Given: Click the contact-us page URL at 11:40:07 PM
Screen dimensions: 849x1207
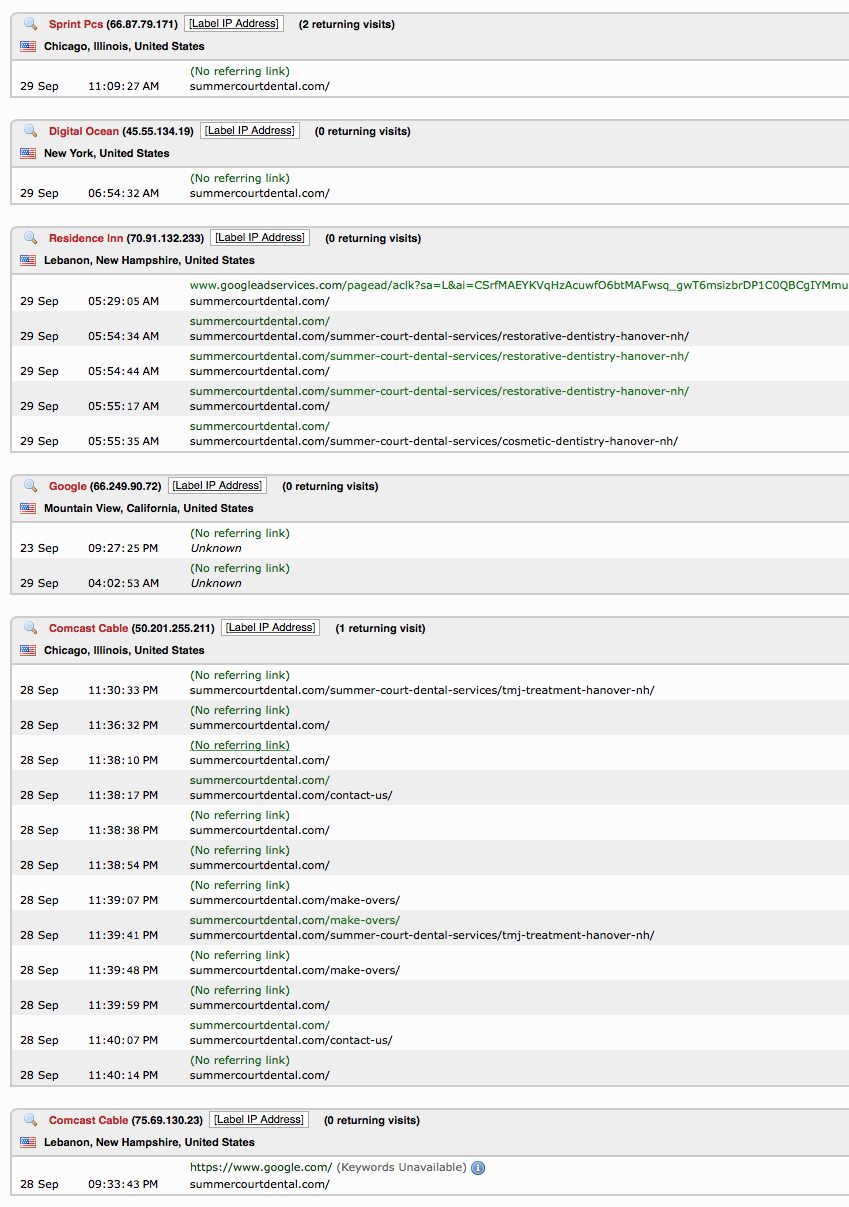Looking at the screenshot, I should (x=291, y=1040).
